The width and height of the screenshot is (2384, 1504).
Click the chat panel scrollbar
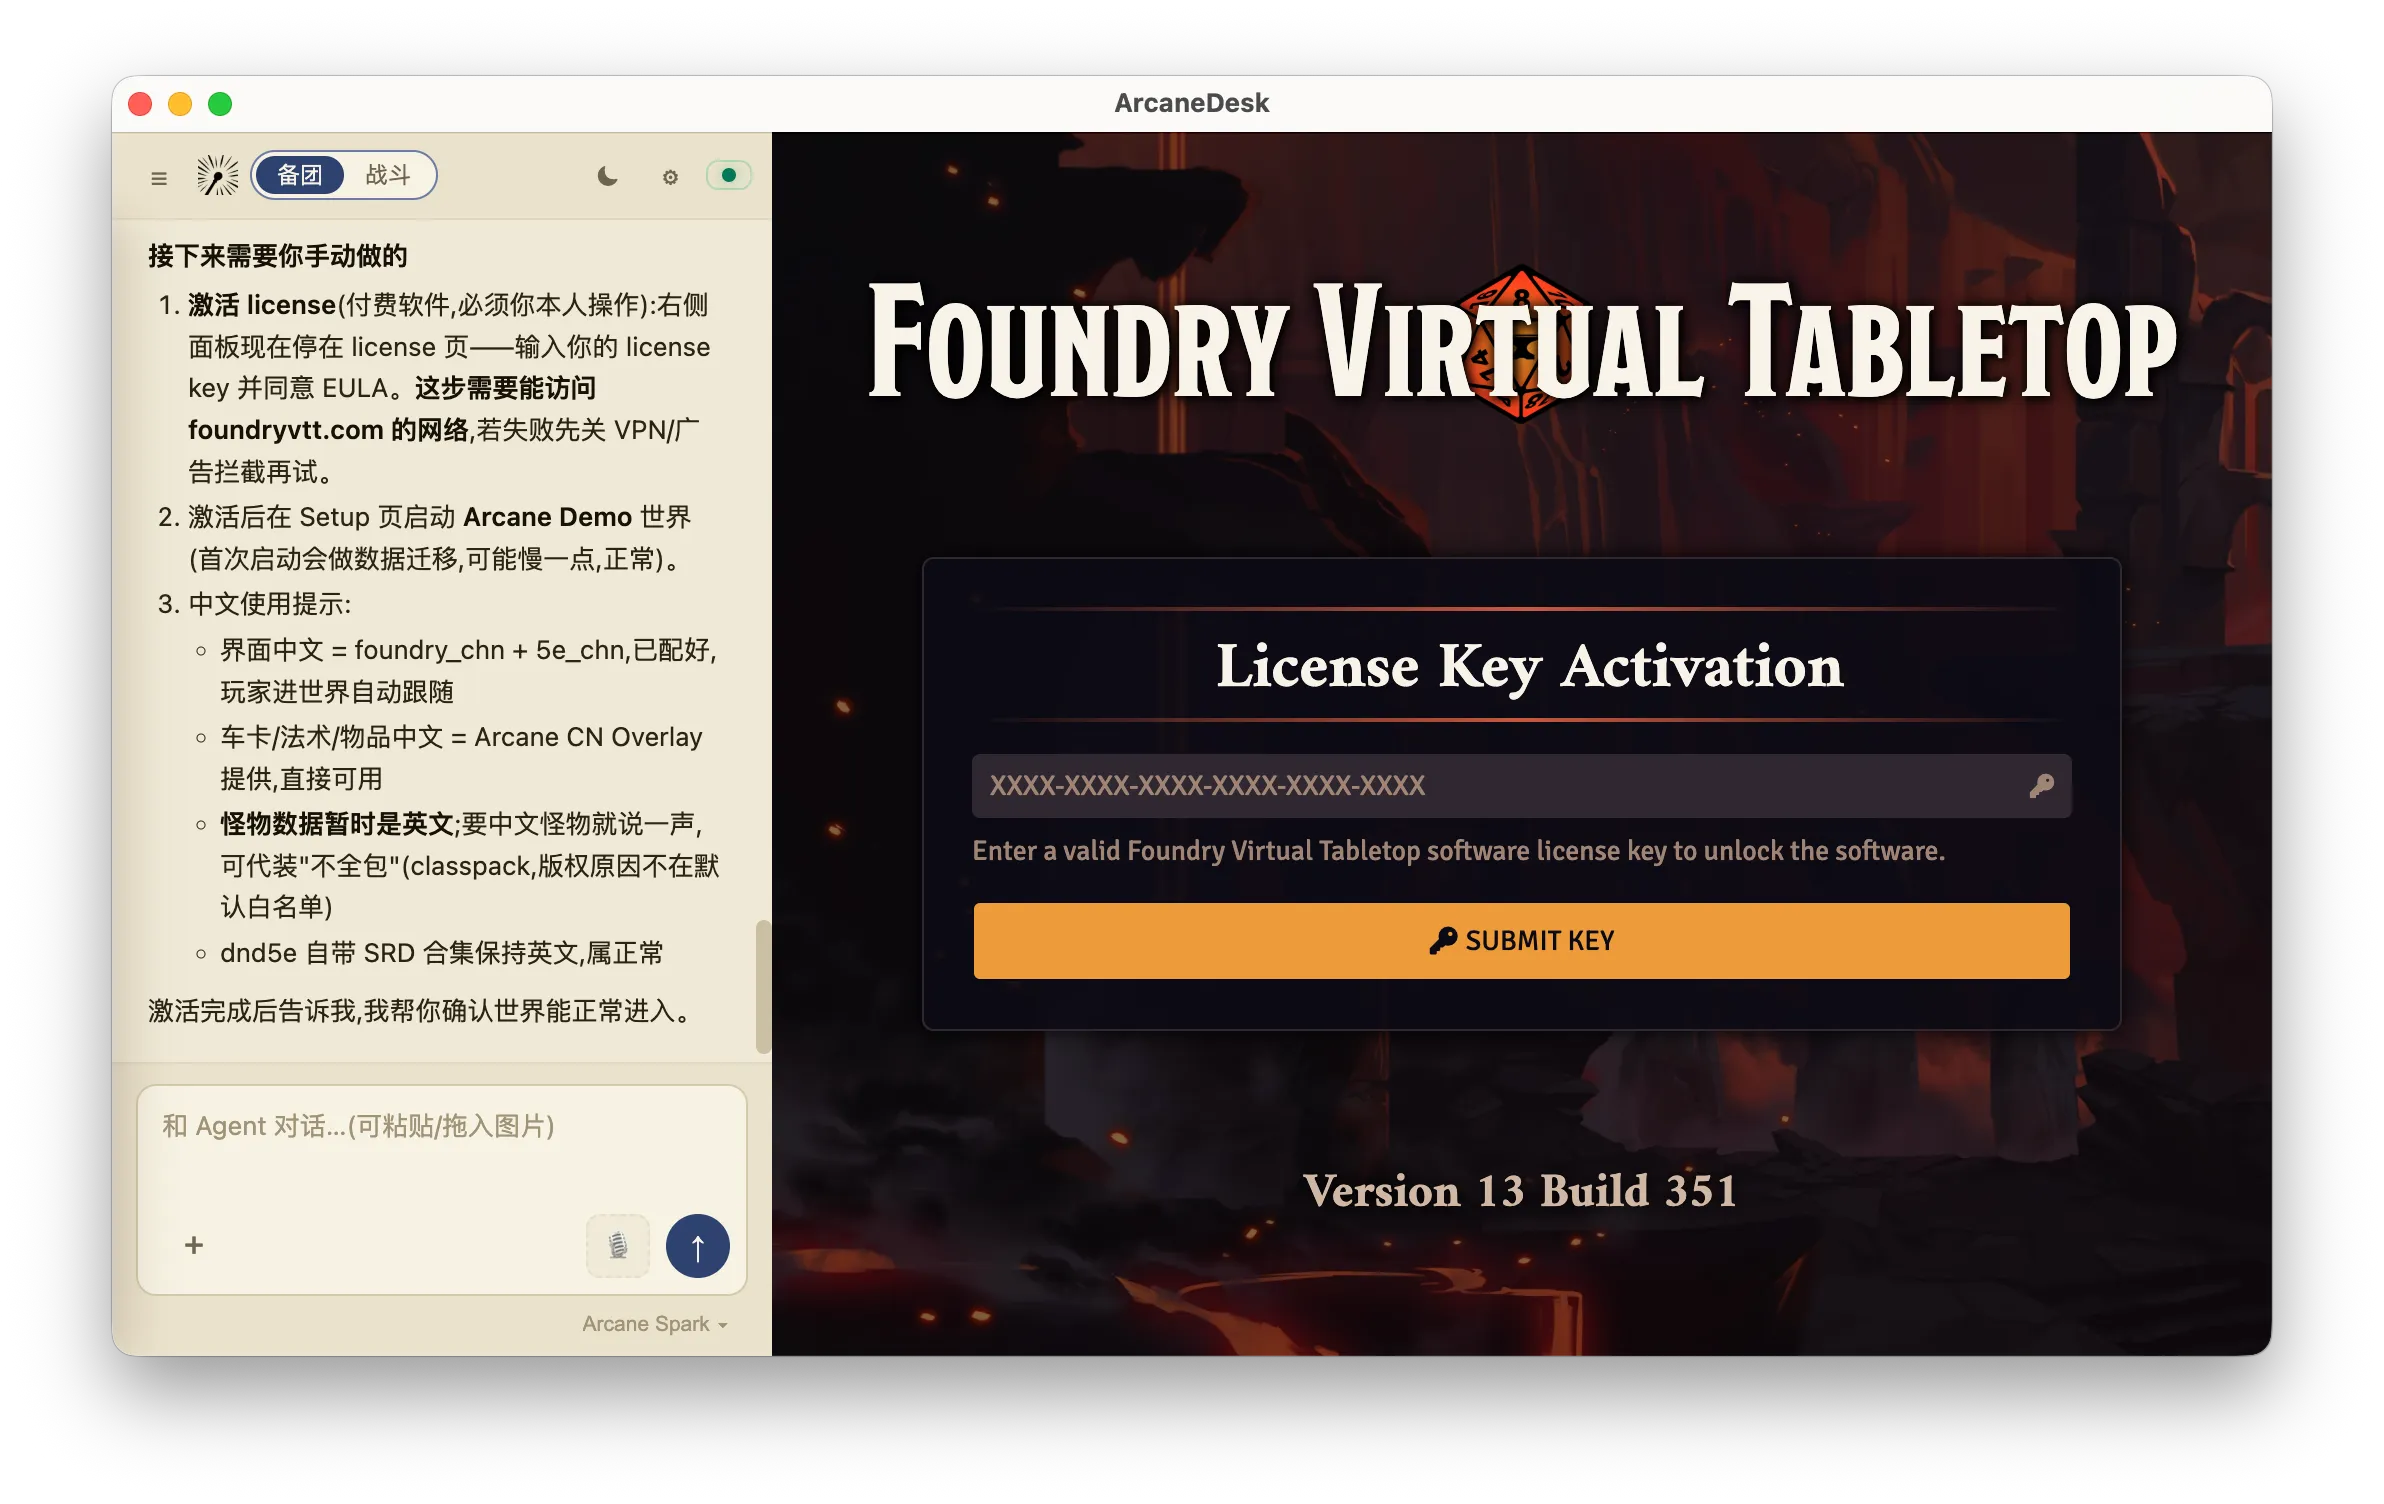click(763, 986)
